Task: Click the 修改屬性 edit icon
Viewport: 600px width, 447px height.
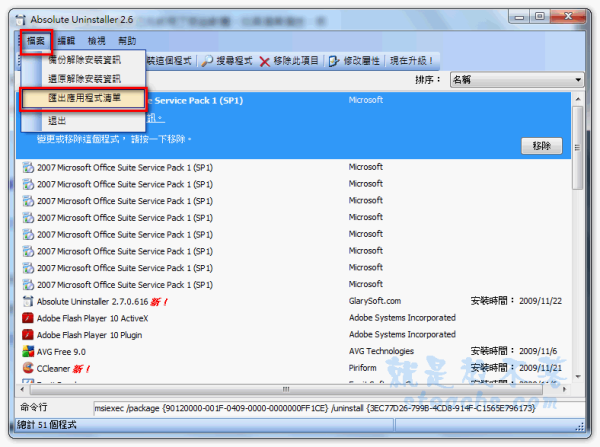Action: (x=334, y=61)
